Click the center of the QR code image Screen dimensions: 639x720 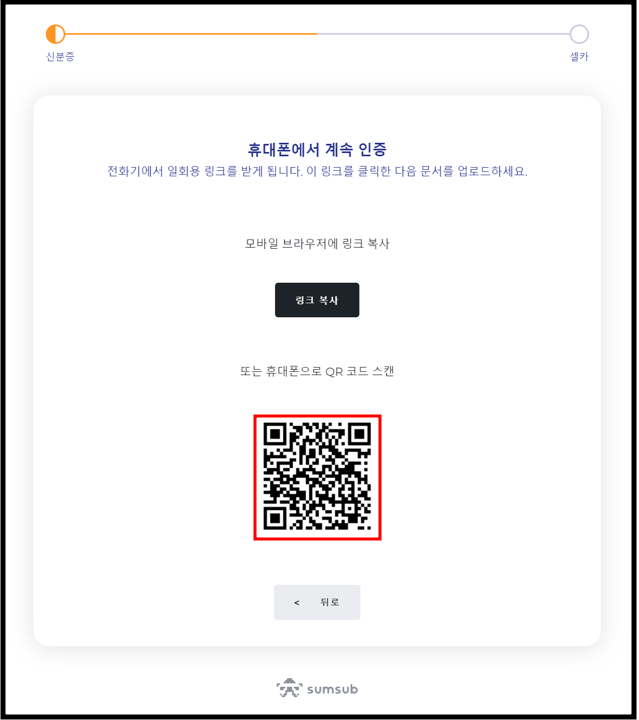(318, 477)
